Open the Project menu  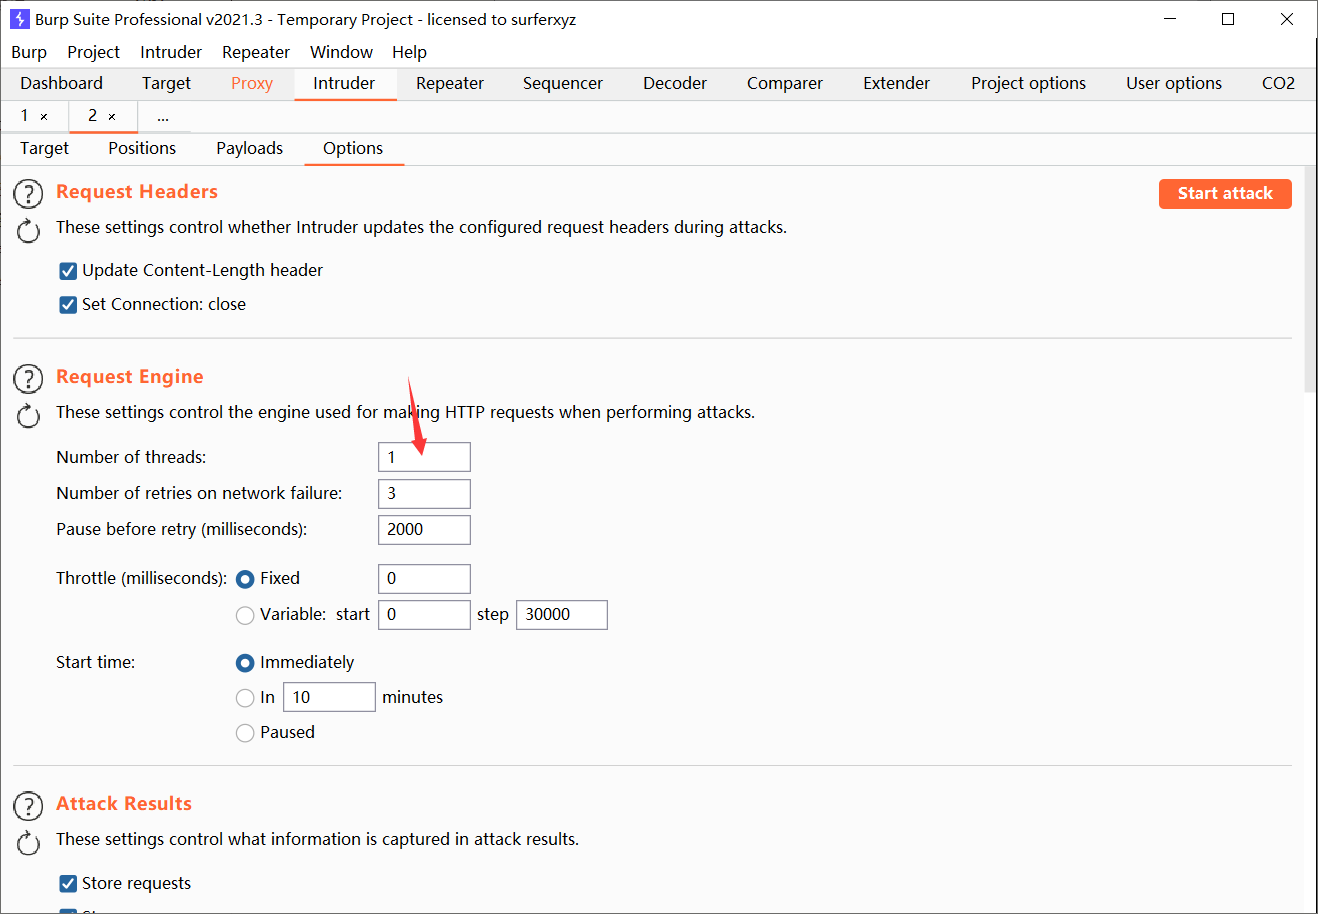pyautogui.click(x=93, y=52)
